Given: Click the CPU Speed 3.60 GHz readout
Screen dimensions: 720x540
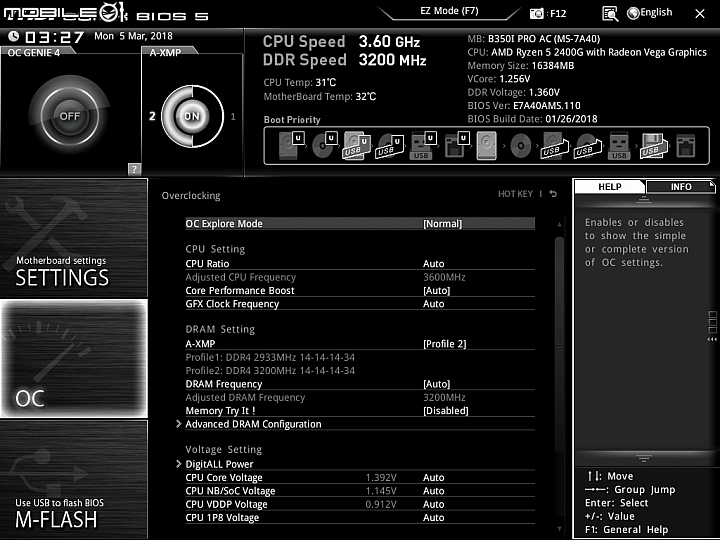Looking at the screenshot, I should 341,42.
